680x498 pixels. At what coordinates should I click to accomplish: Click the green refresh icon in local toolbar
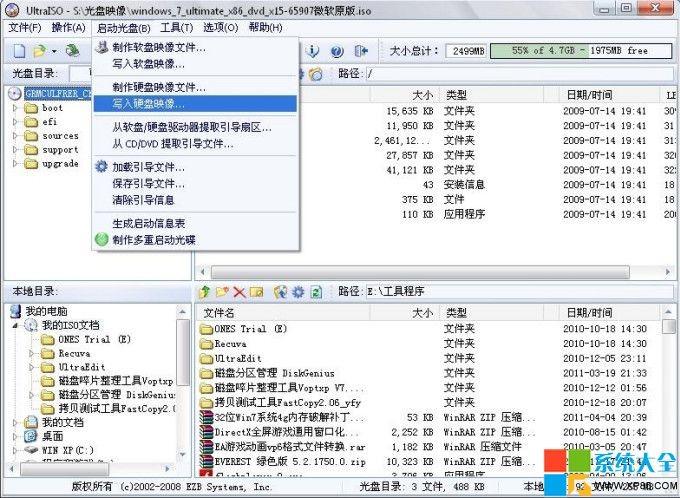(316, 292)
